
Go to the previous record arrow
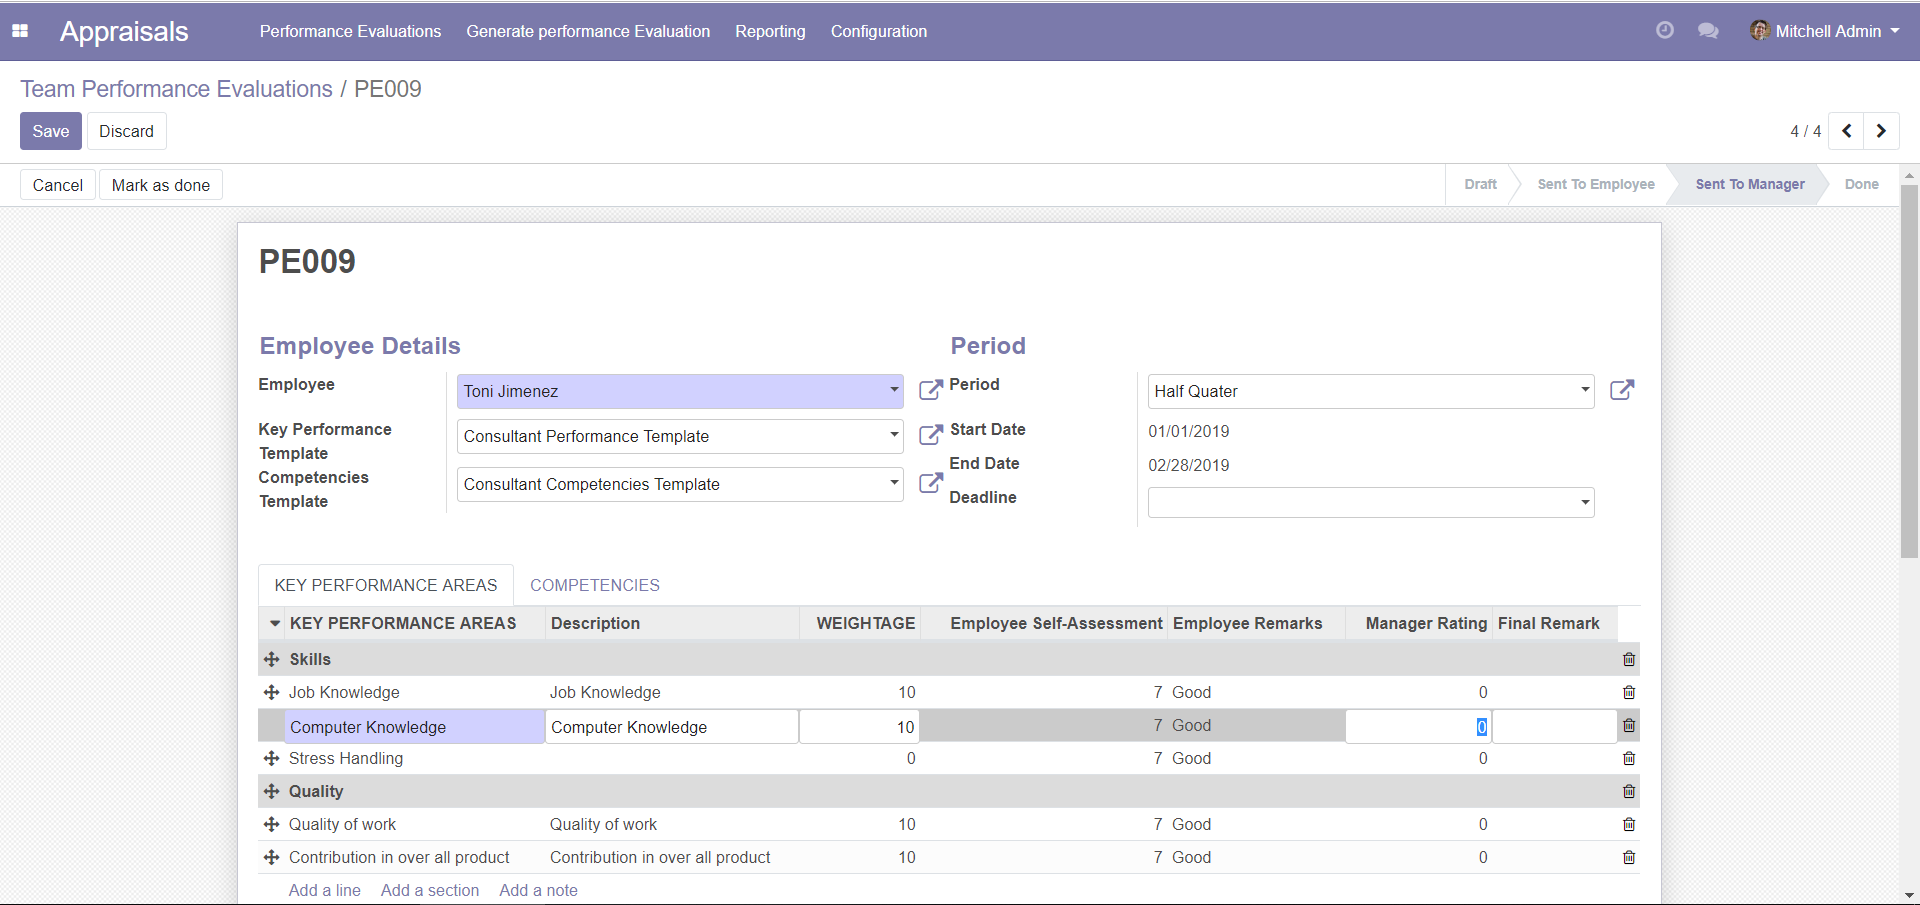pos(1847,131)
